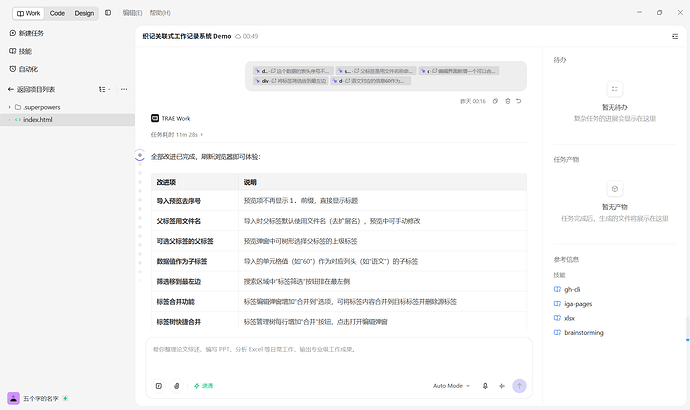Screen dimensions: 690x410
Task: Expand the task duration 11m 28s details
Action: [x=177, y=135]
